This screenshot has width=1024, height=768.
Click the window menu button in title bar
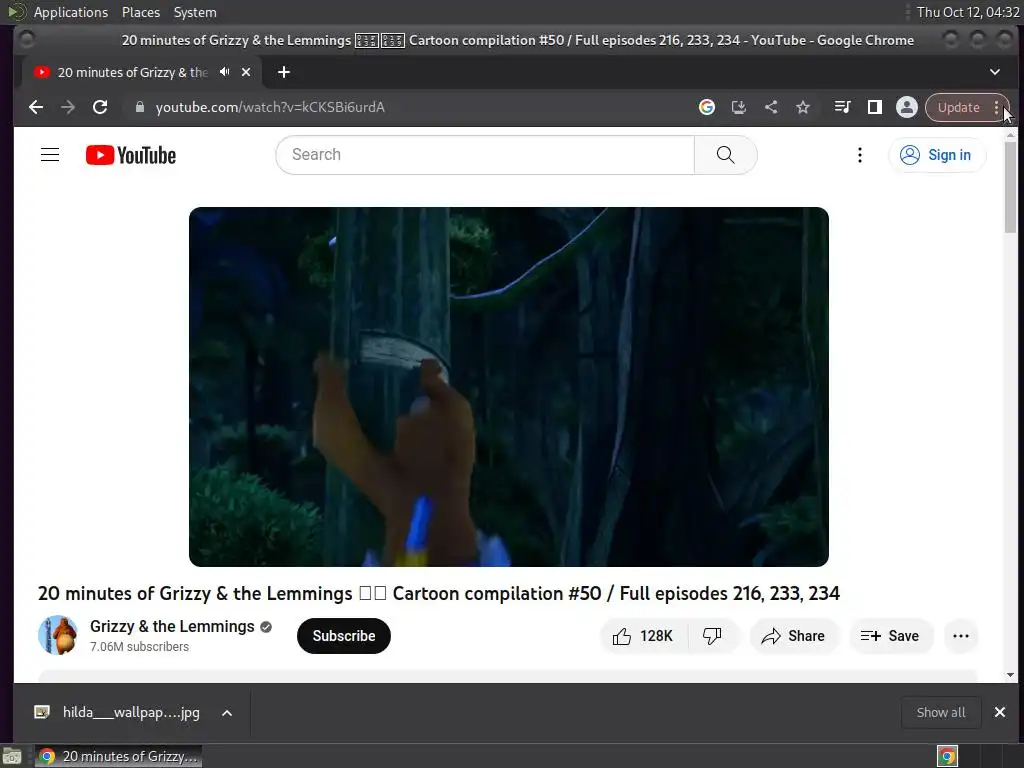click(27, 40)
